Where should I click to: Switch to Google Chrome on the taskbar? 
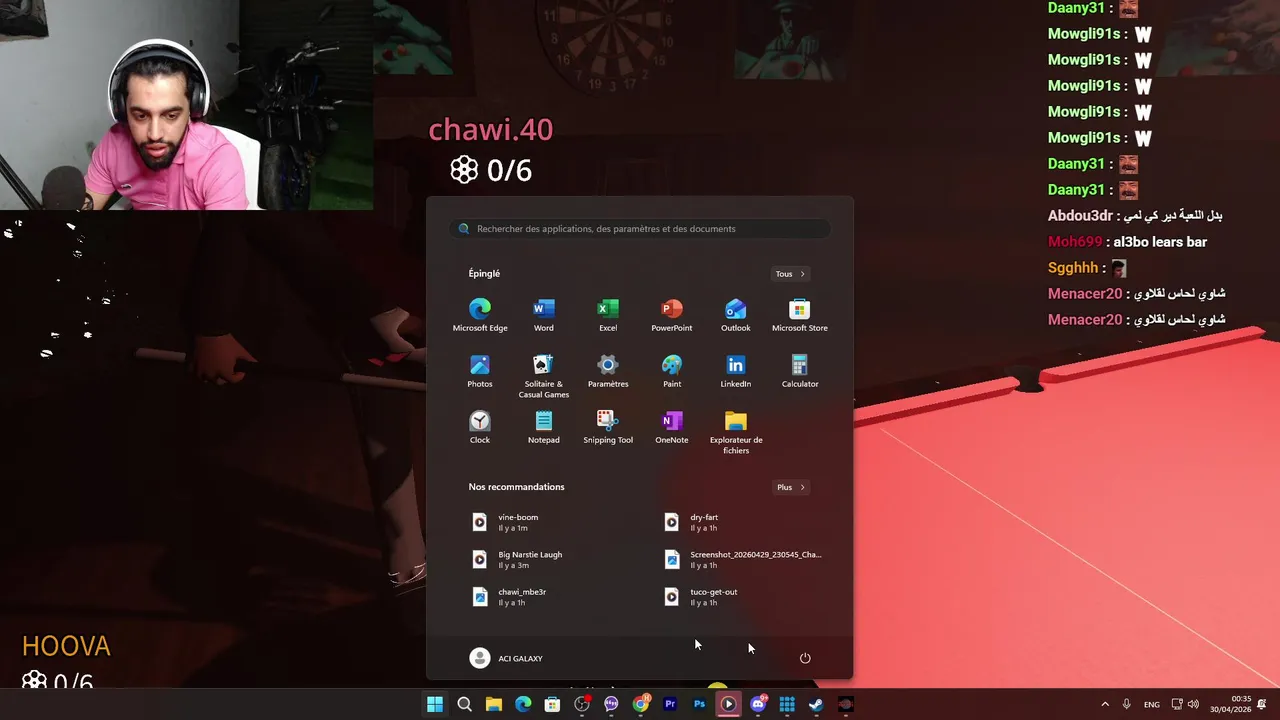(x=641, y=704)
